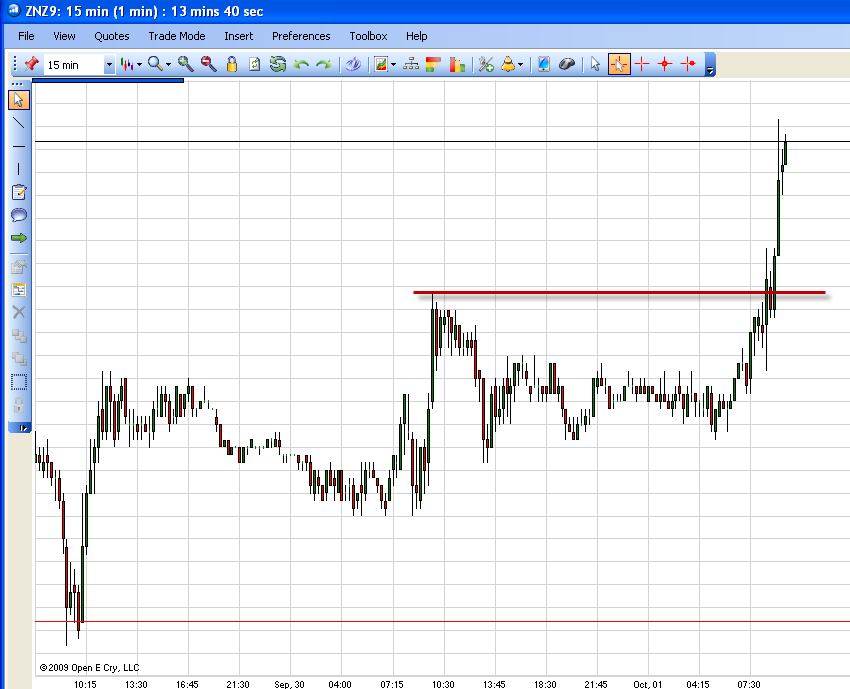This screenshot has width=850, height=689.
Task: Toggle the highlighted crosshair cursor mode
Action: [x=619, y=64]
